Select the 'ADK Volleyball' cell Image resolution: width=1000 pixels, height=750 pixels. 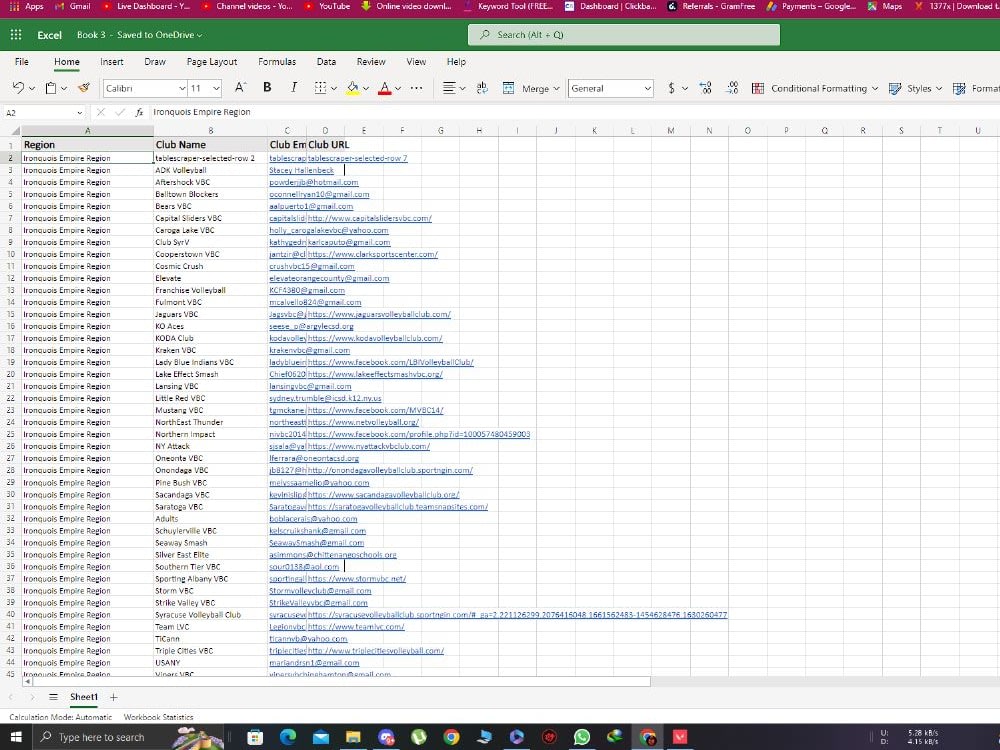coord(210,170)
